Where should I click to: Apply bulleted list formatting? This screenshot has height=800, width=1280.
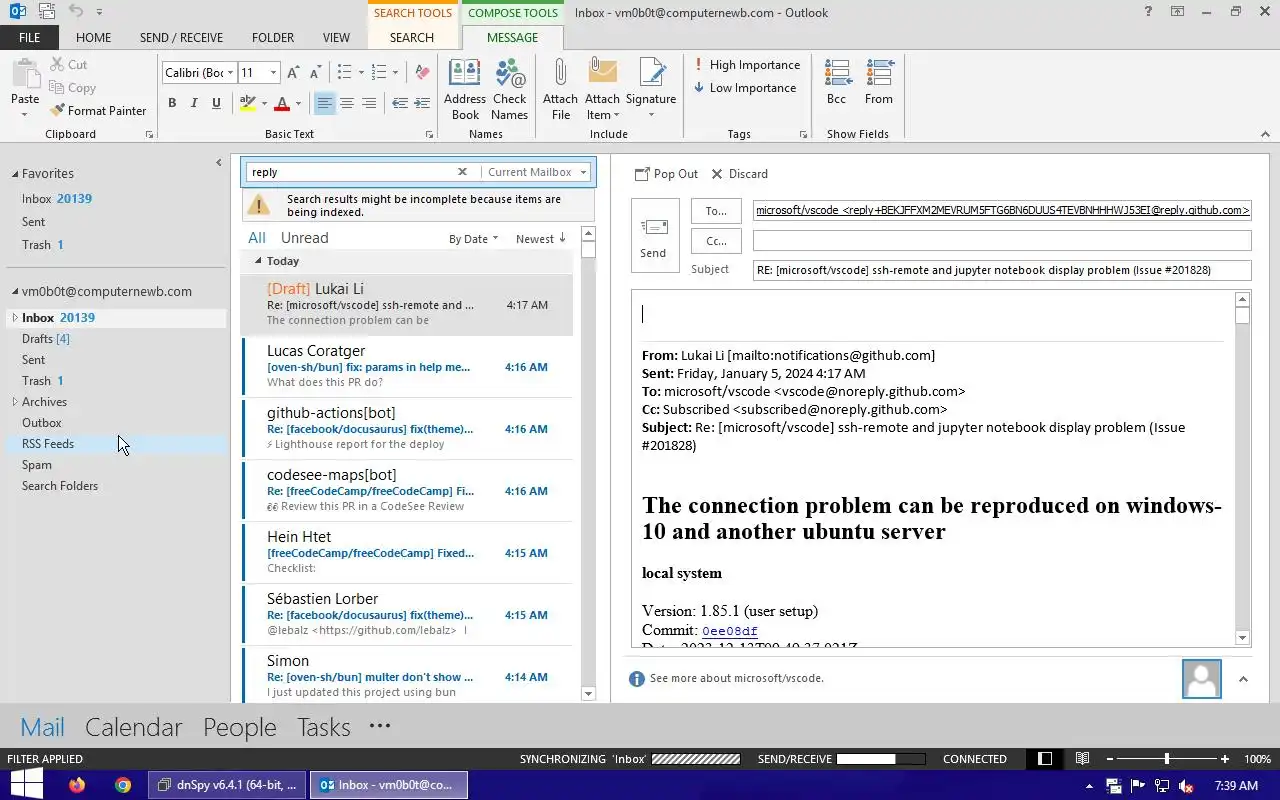pos(344,72)
